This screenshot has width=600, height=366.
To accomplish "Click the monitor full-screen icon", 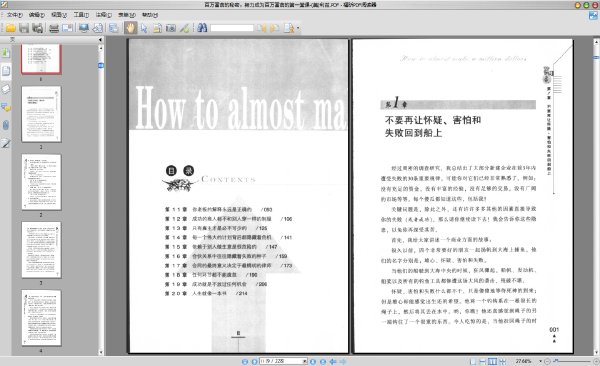I will [x=84, y=28].
